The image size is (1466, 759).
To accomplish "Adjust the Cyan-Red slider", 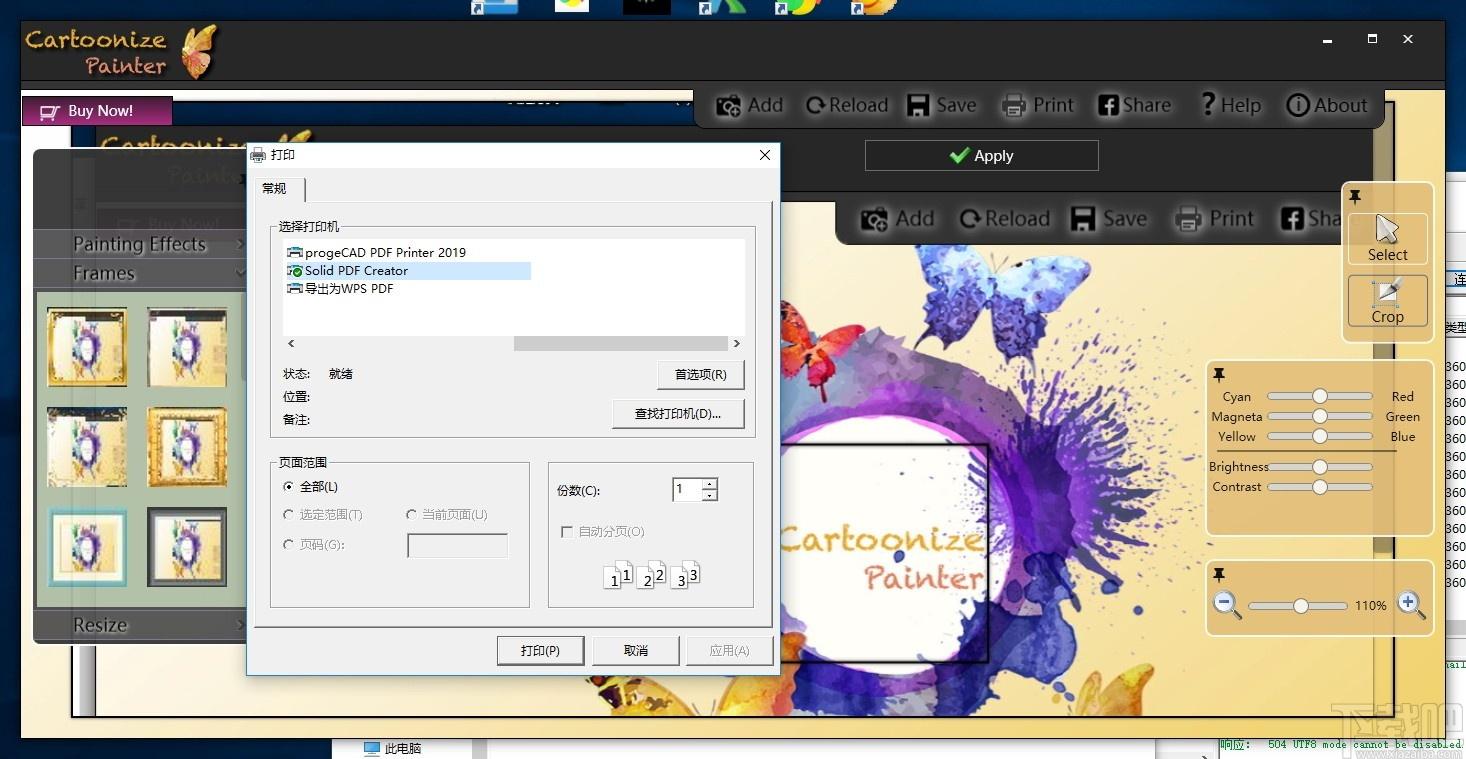I will click(1320, 397).
